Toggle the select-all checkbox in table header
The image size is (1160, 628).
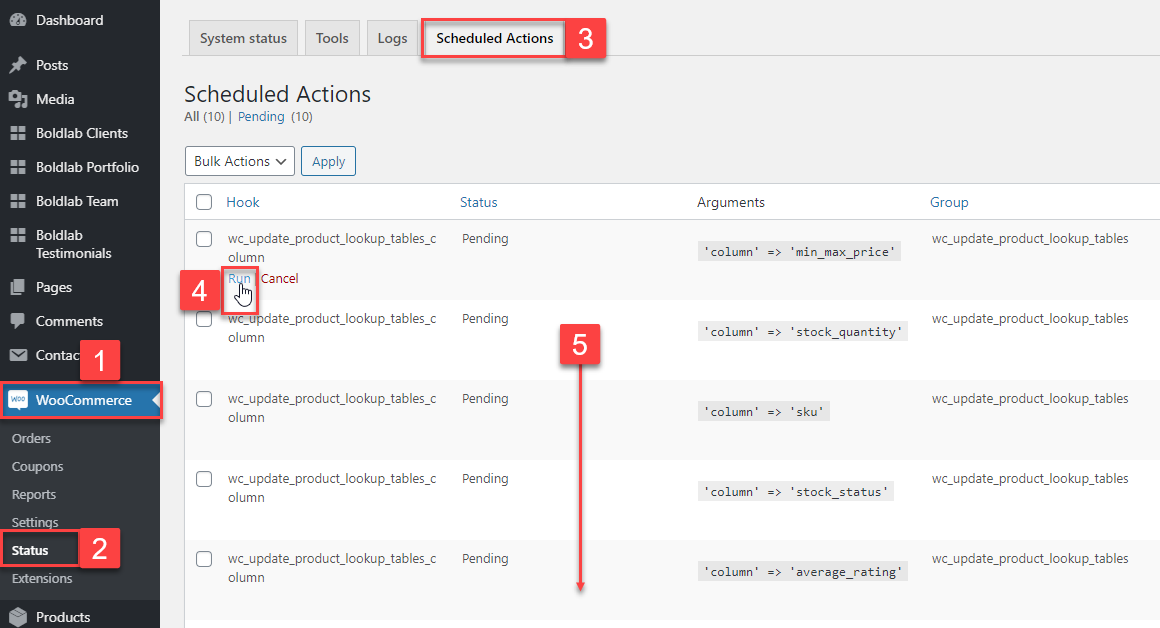pyautogui.click(x=204, y=202)
